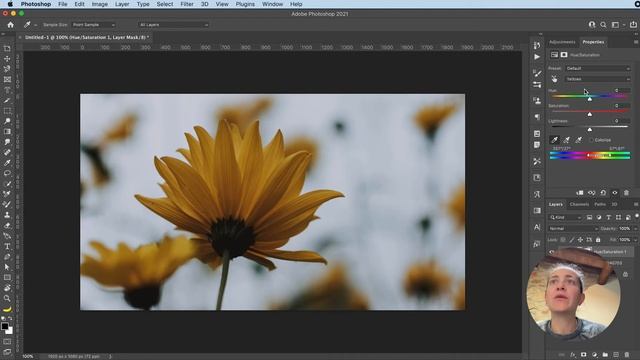
Task: Select the Type tool
Action: [x=7, y=246]
